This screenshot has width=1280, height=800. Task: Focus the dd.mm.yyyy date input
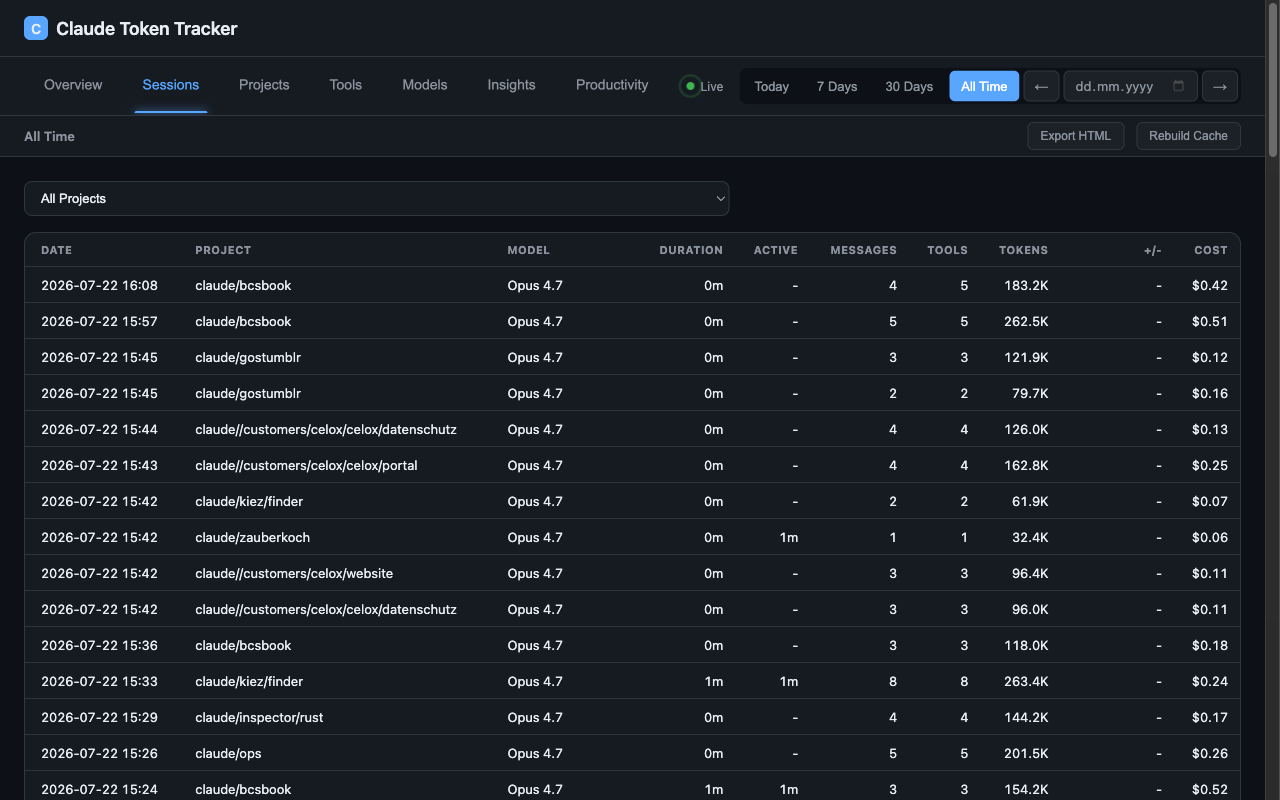point(1130,86)
